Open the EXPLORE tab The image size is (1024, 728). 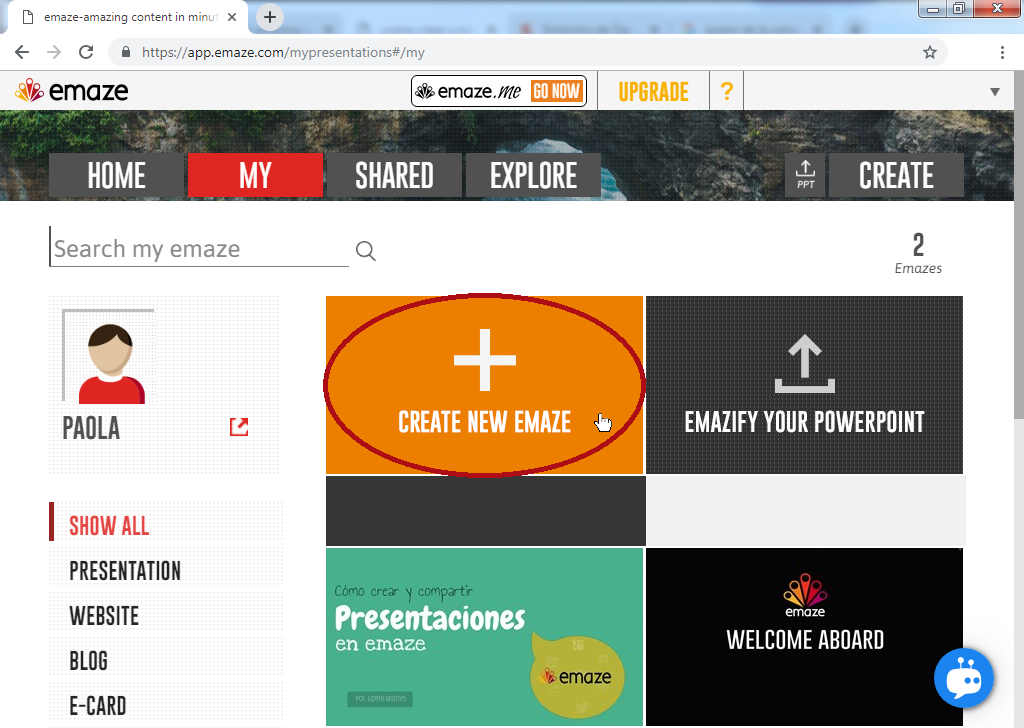(x=533, y=175)
